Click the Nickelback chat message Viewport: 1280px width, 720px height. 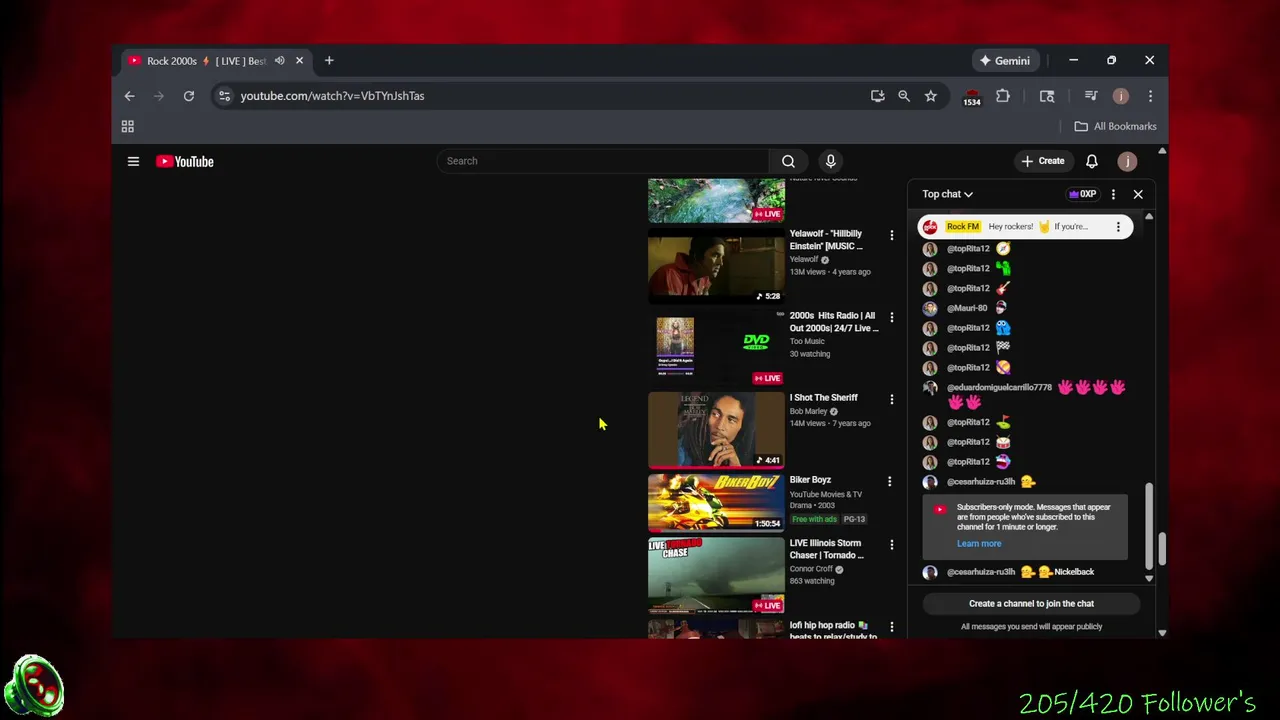tap(1074, 572)
